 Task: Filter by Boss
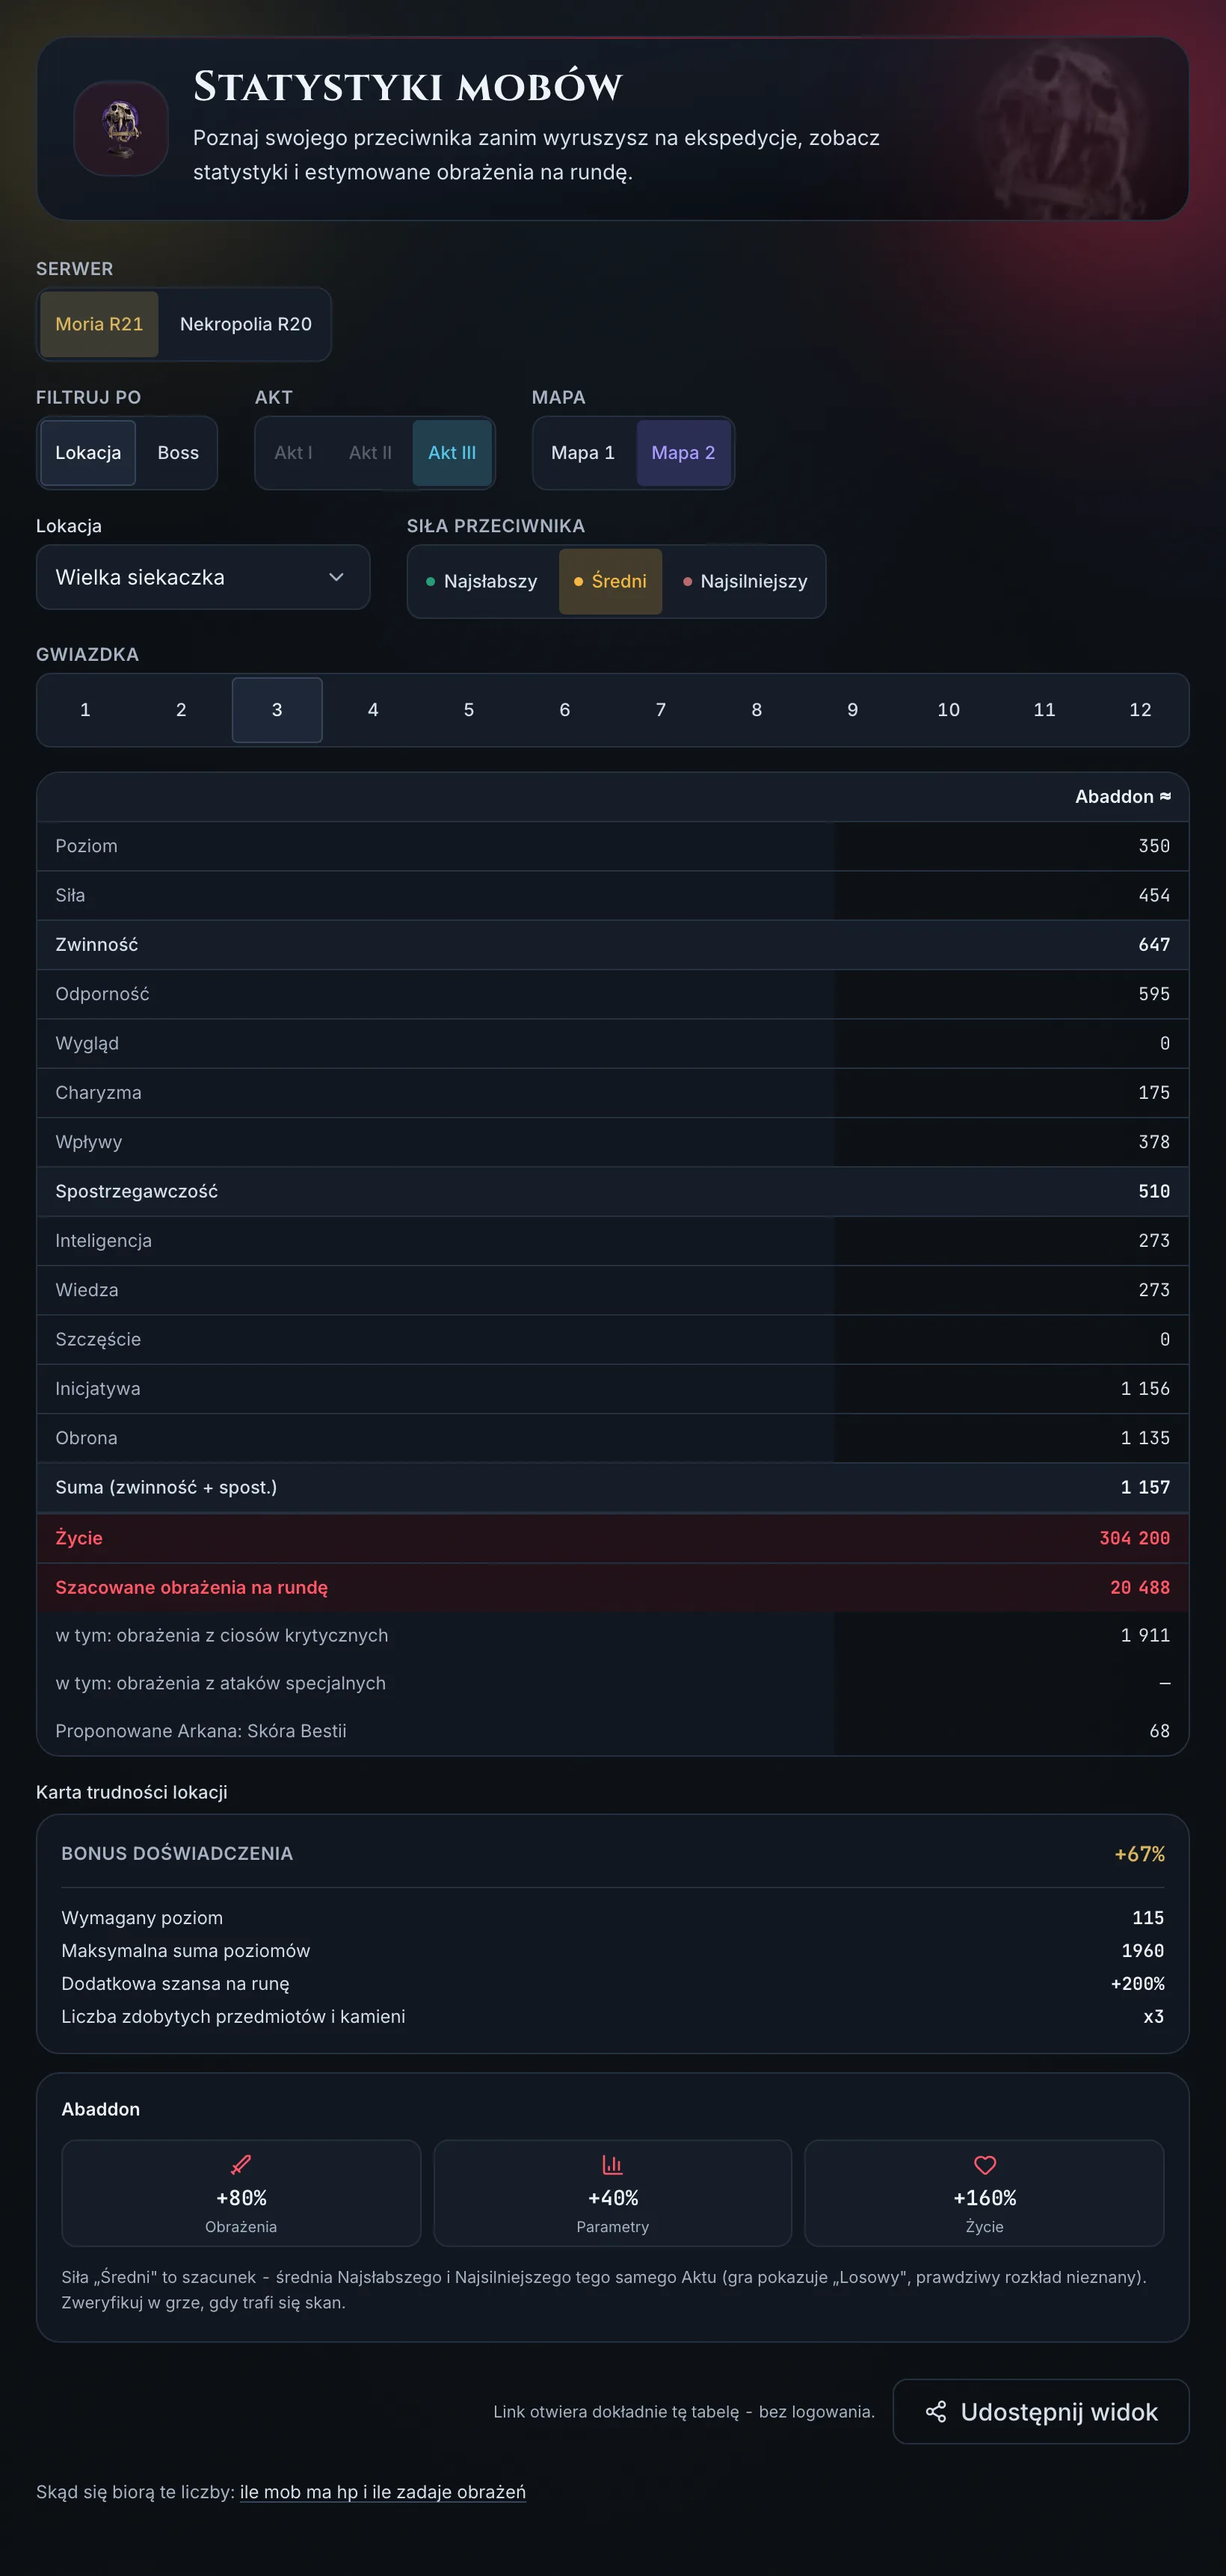[178, 453]
